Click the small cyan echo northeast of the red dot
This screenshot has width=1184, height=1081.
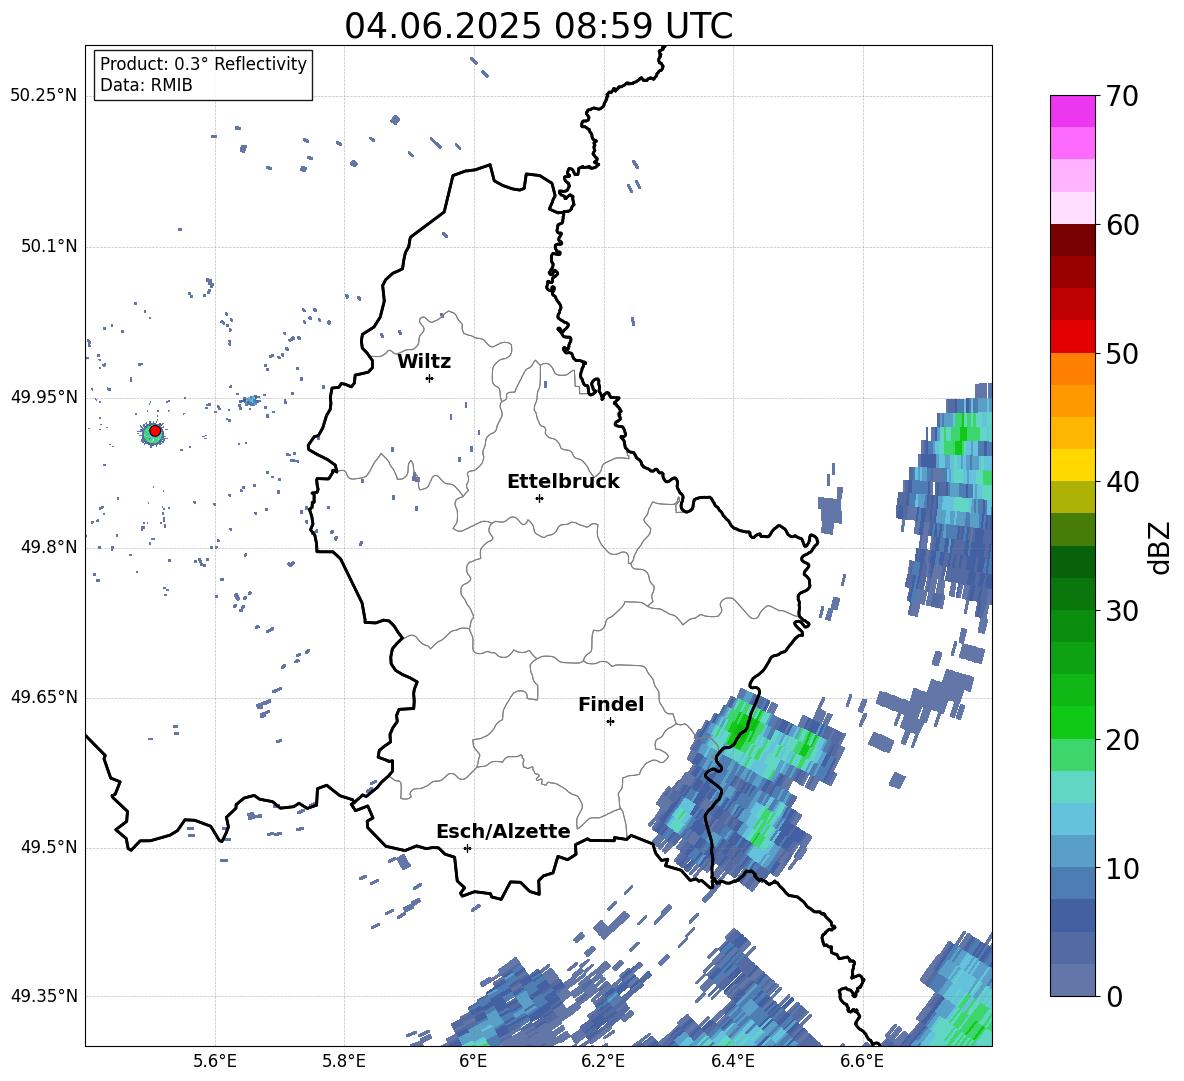click(x=251, y=400)
